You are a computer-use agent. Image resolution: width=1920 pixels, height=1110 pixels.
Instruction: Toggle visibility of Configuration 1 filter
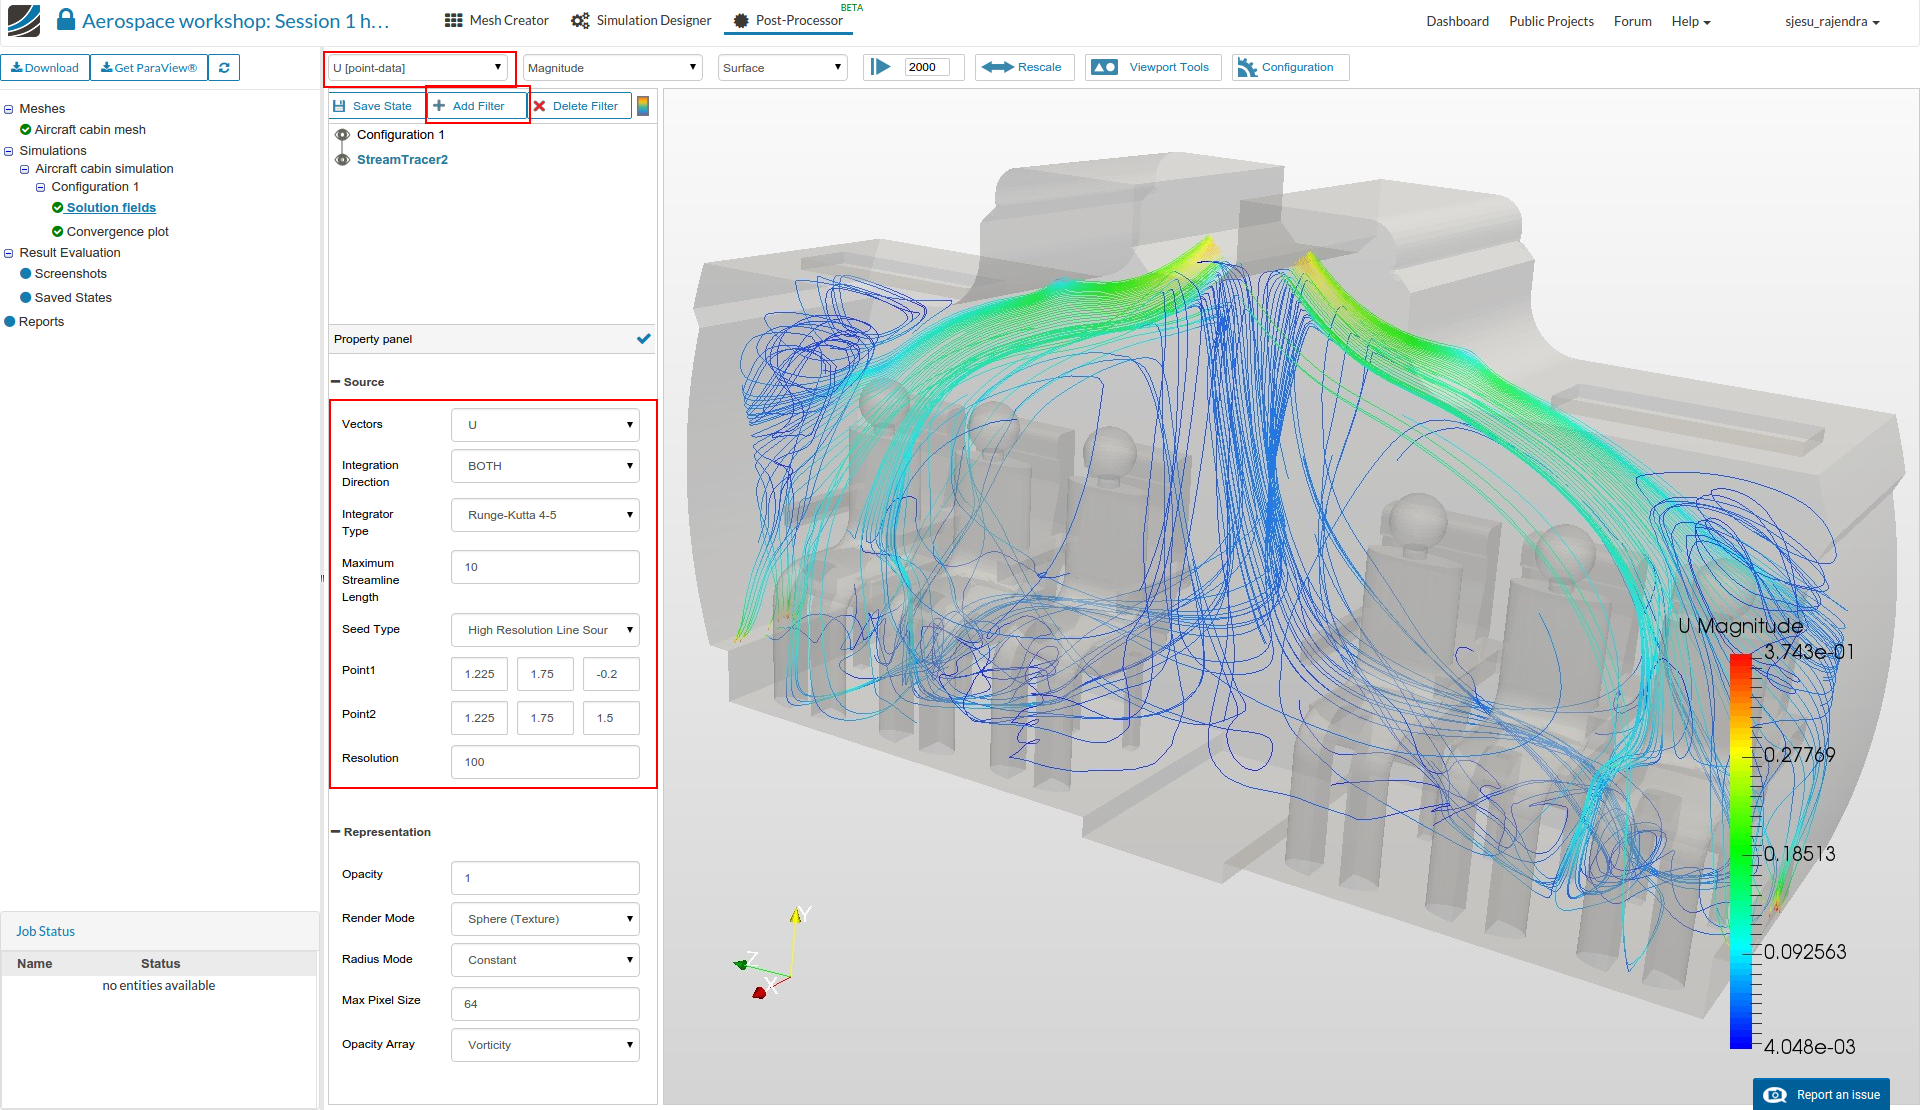tap(342, 135)
